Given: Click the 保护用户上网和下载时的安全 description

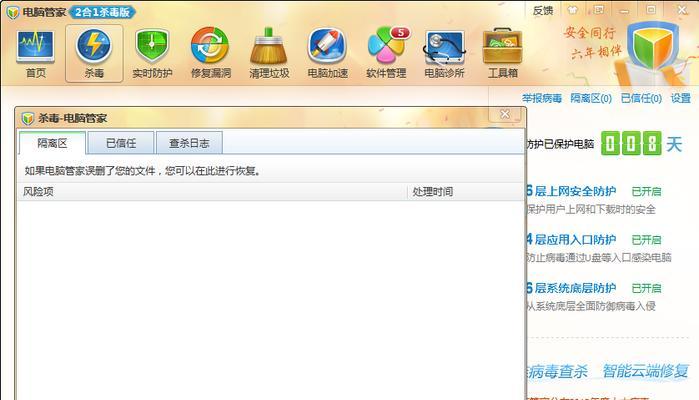Looking at the screenshot, I should [x=591, y=209].
